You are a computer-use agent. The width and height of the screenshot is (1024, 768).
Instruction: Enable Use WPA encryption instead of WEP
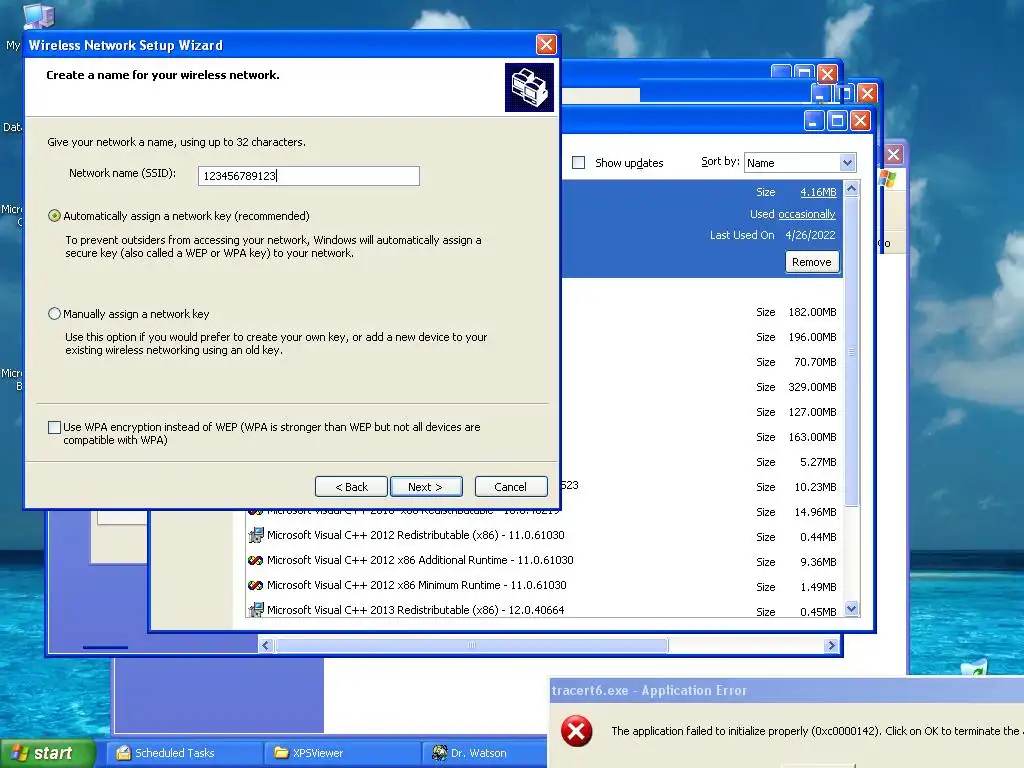tap(54, 427)
